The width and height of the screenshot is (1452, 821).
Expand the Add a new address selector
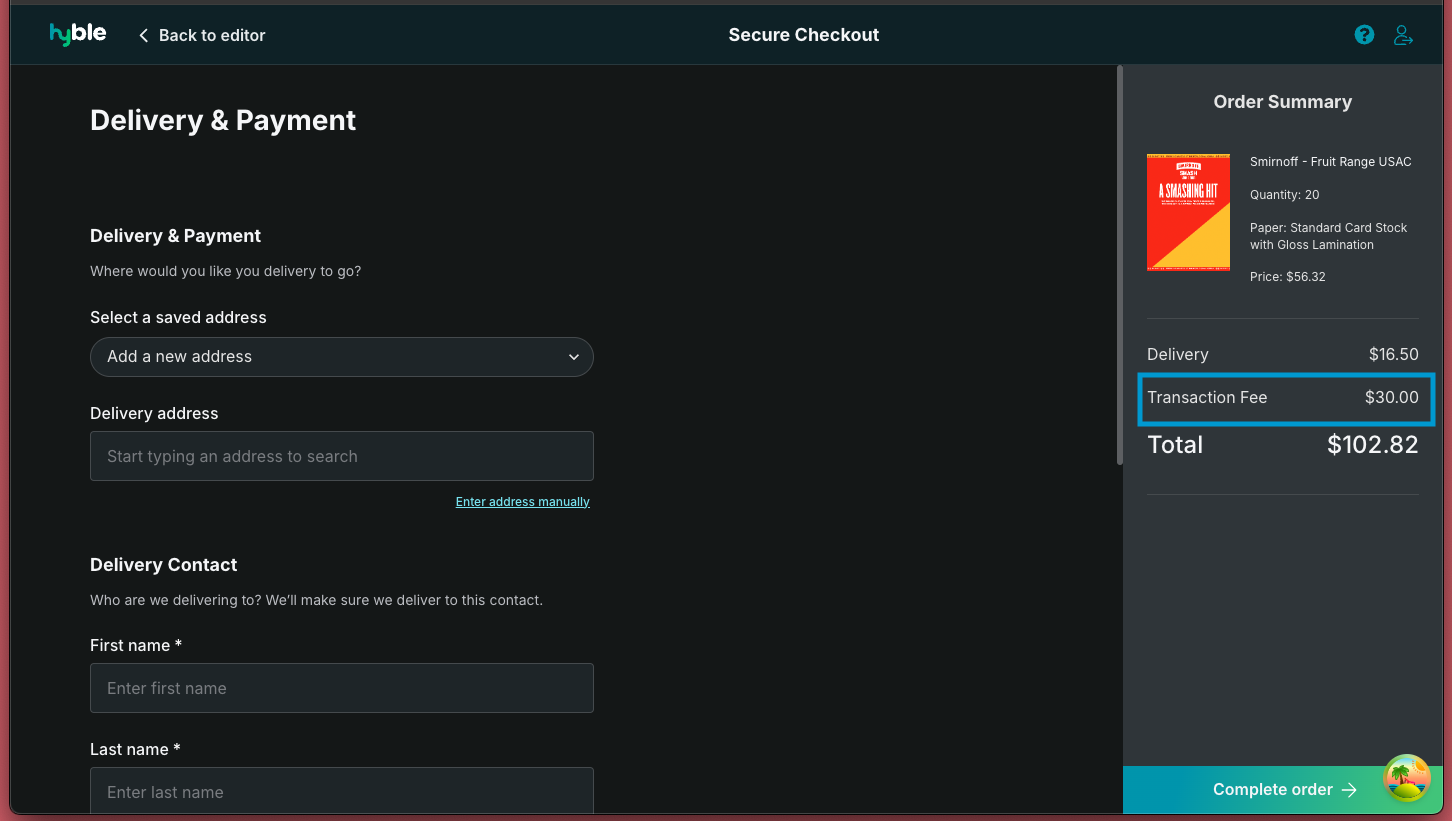pos(341,357)
